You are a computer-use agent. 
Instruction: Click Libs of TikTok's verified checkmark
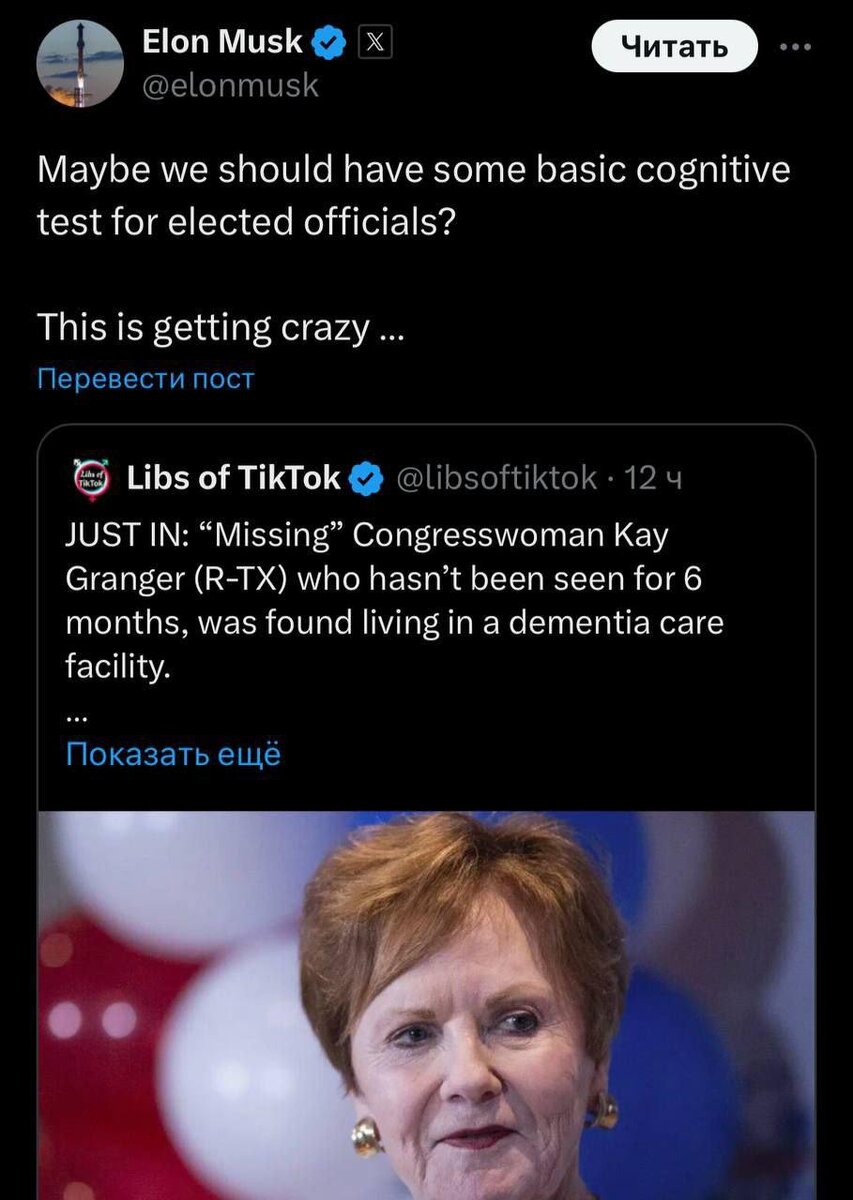[366, 478]
